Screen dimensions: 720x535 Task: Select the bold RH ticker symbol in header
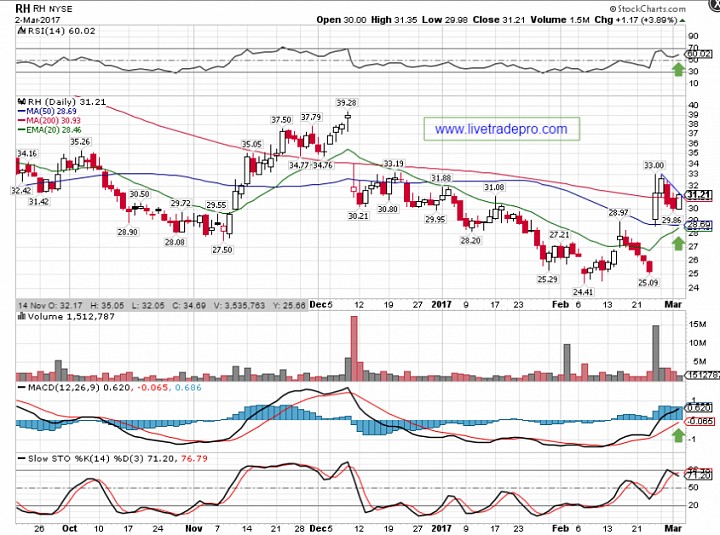(x=22, y=8)
